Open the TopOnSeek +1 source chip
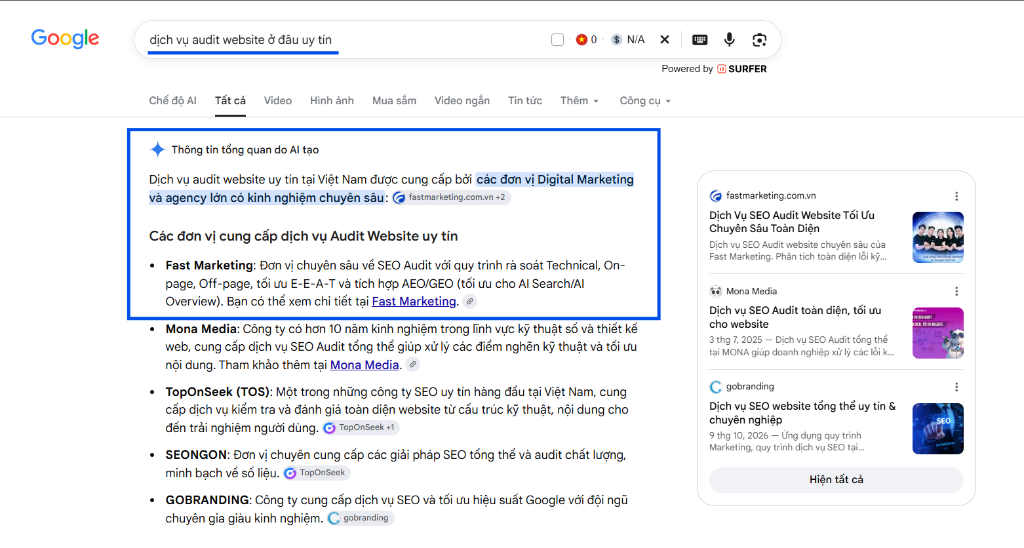 click(360, 427)
